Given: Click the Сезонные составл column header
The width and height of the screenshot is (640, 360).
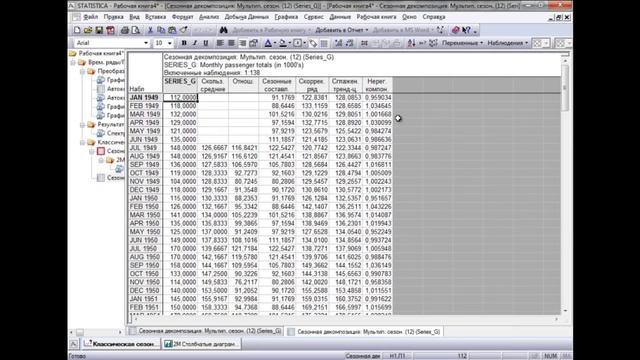Looking at the screenshot, I should pyautogui.click(x=277, y=85).
